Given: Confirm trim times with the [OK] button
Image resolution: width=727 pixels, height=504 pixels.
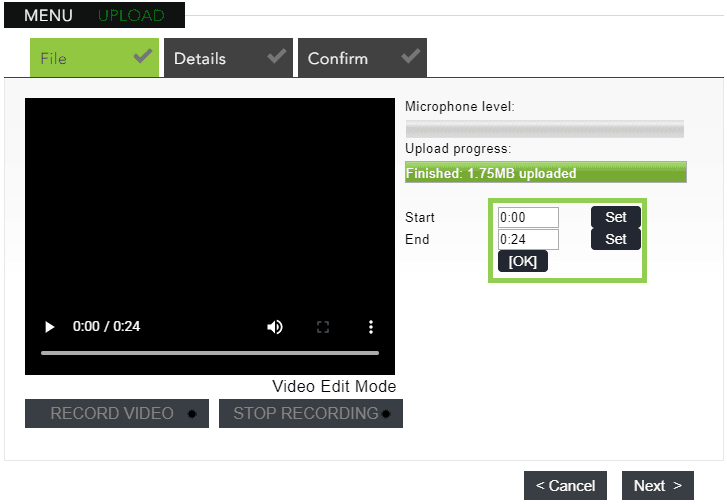Looking at the screenshot, I should coord(523,261).
